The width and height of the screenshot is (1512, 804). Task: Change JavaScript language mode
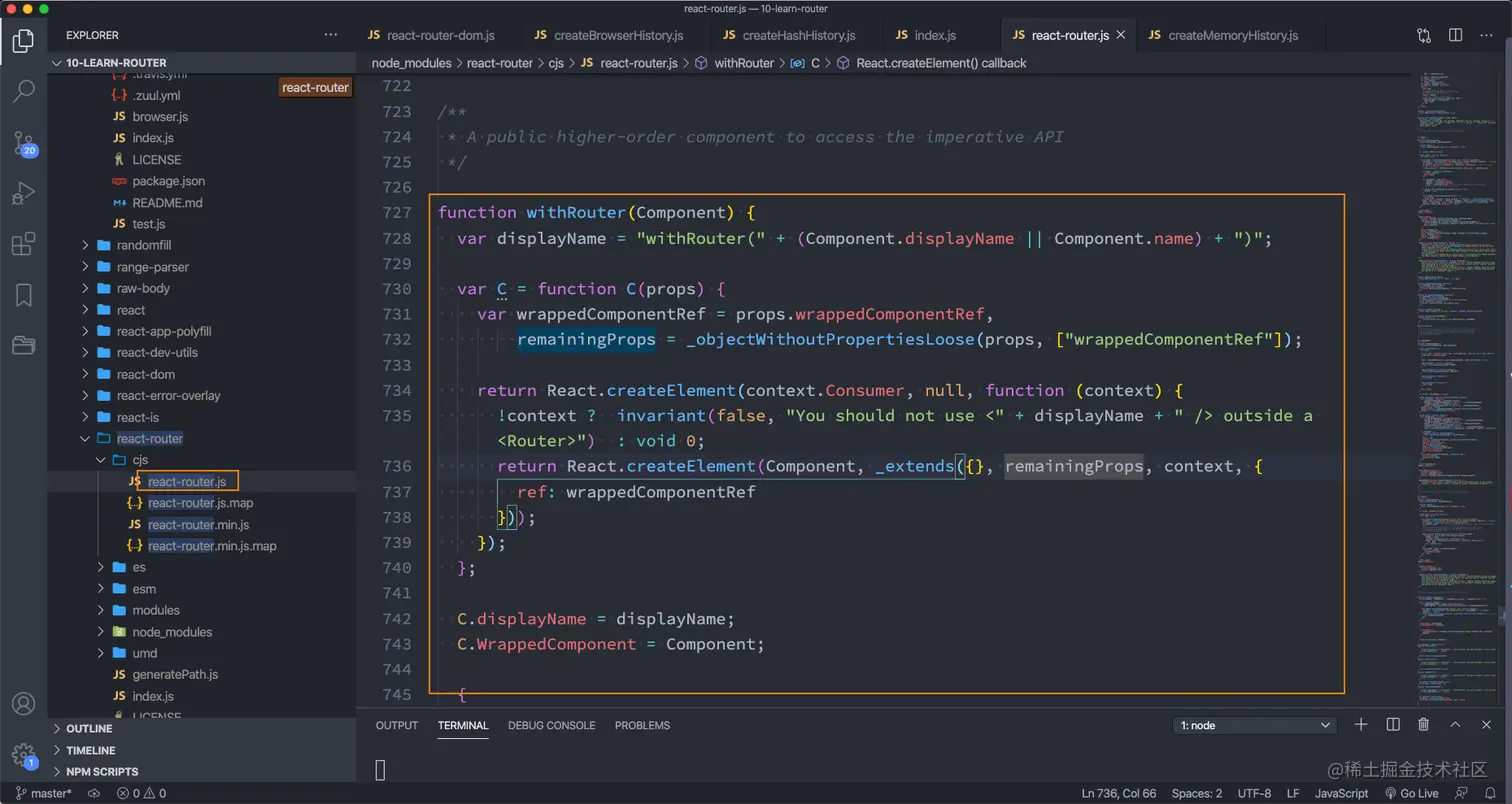pyautogui.click(x=1341, y=793)
